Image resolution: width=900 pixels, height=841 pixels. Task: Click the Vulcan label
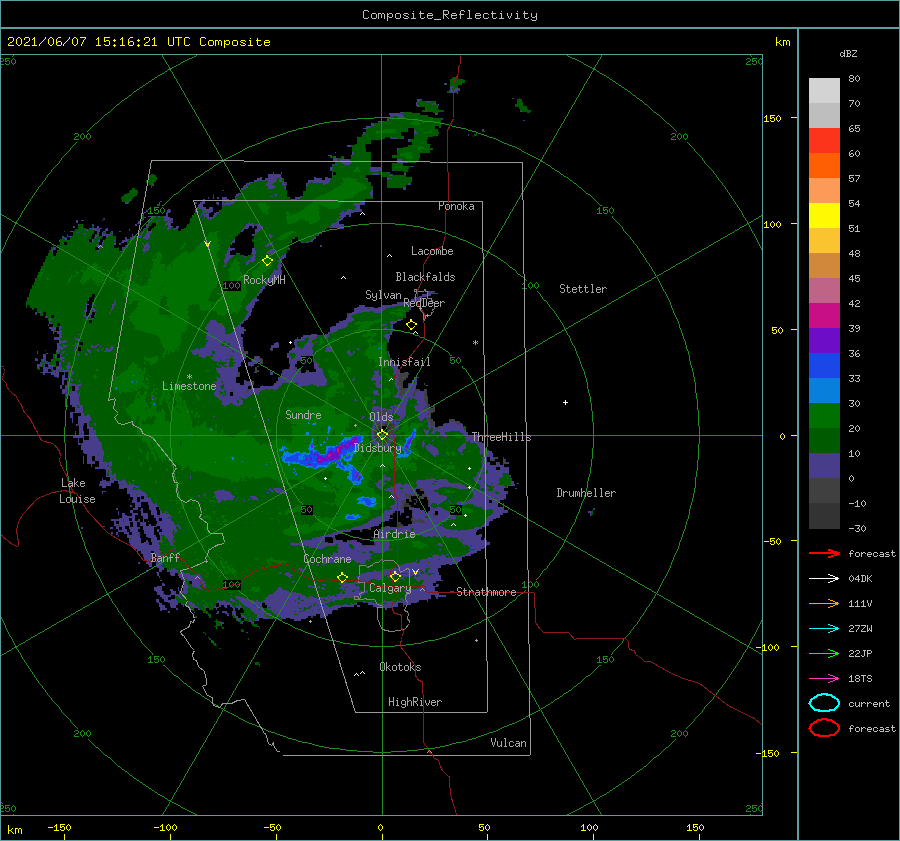pos(509,743)
